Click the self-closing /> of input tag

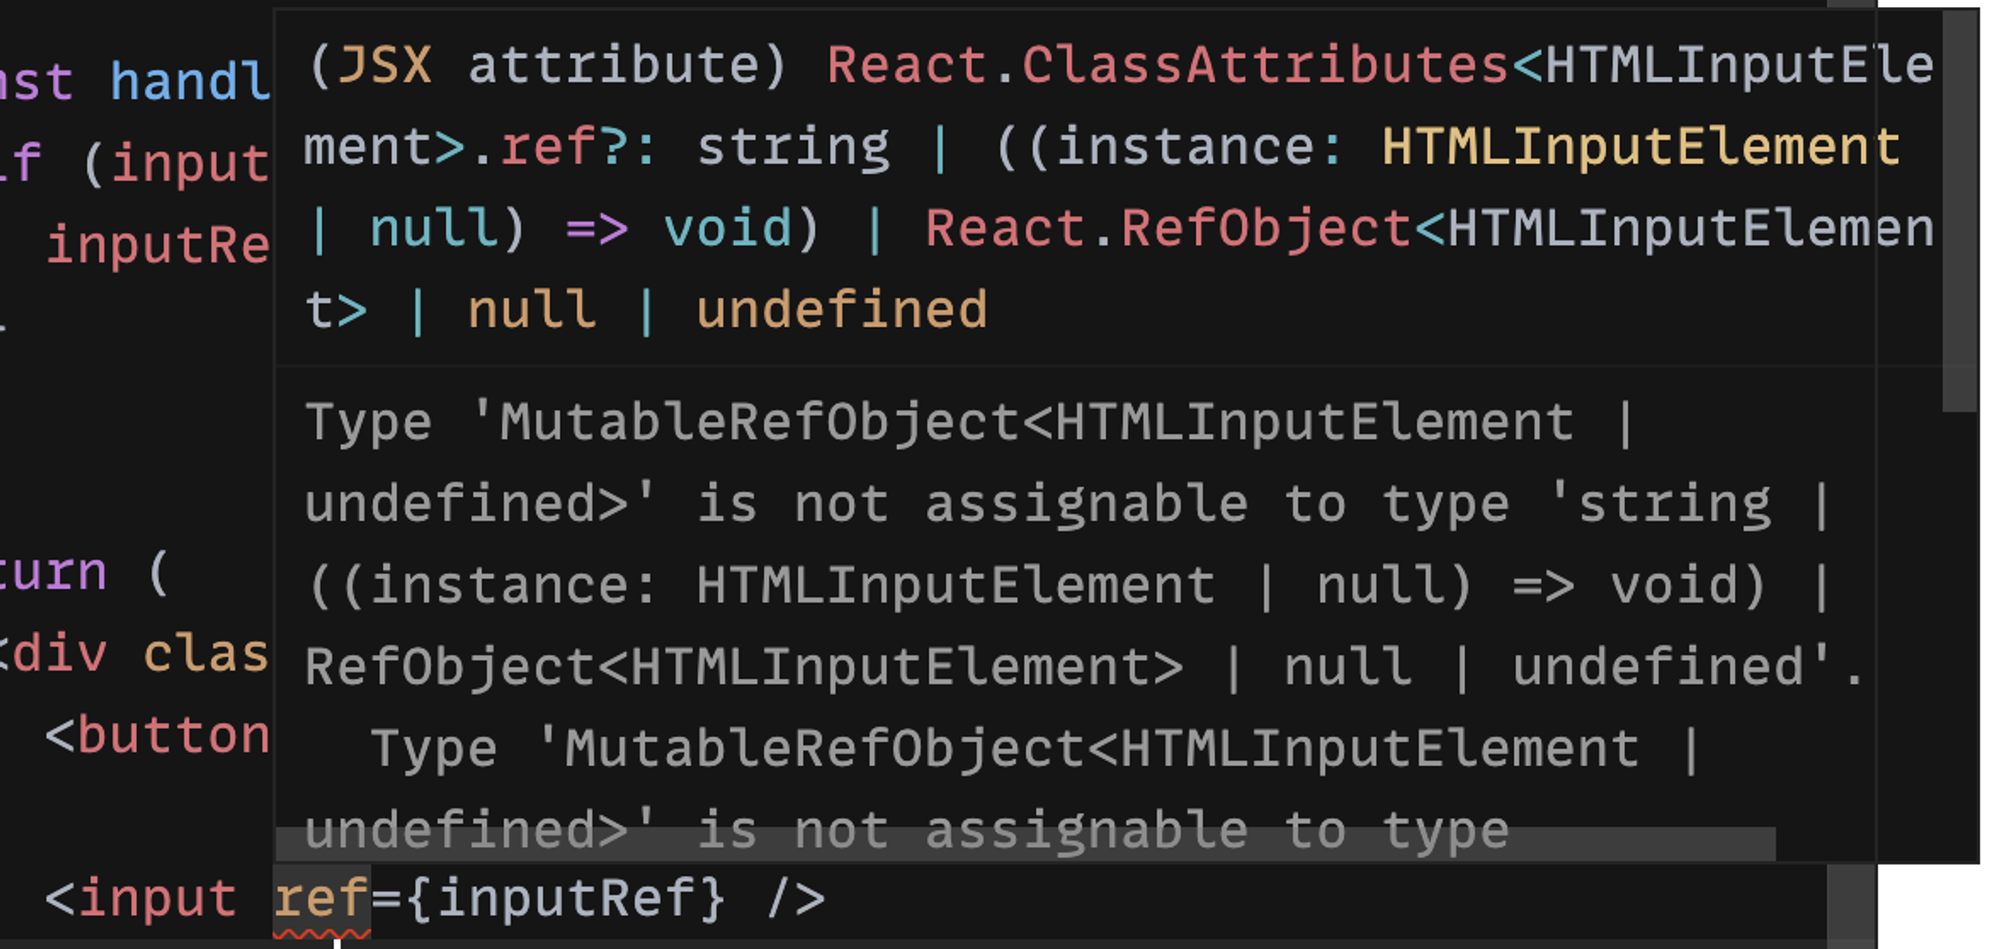tap(796, 898)
